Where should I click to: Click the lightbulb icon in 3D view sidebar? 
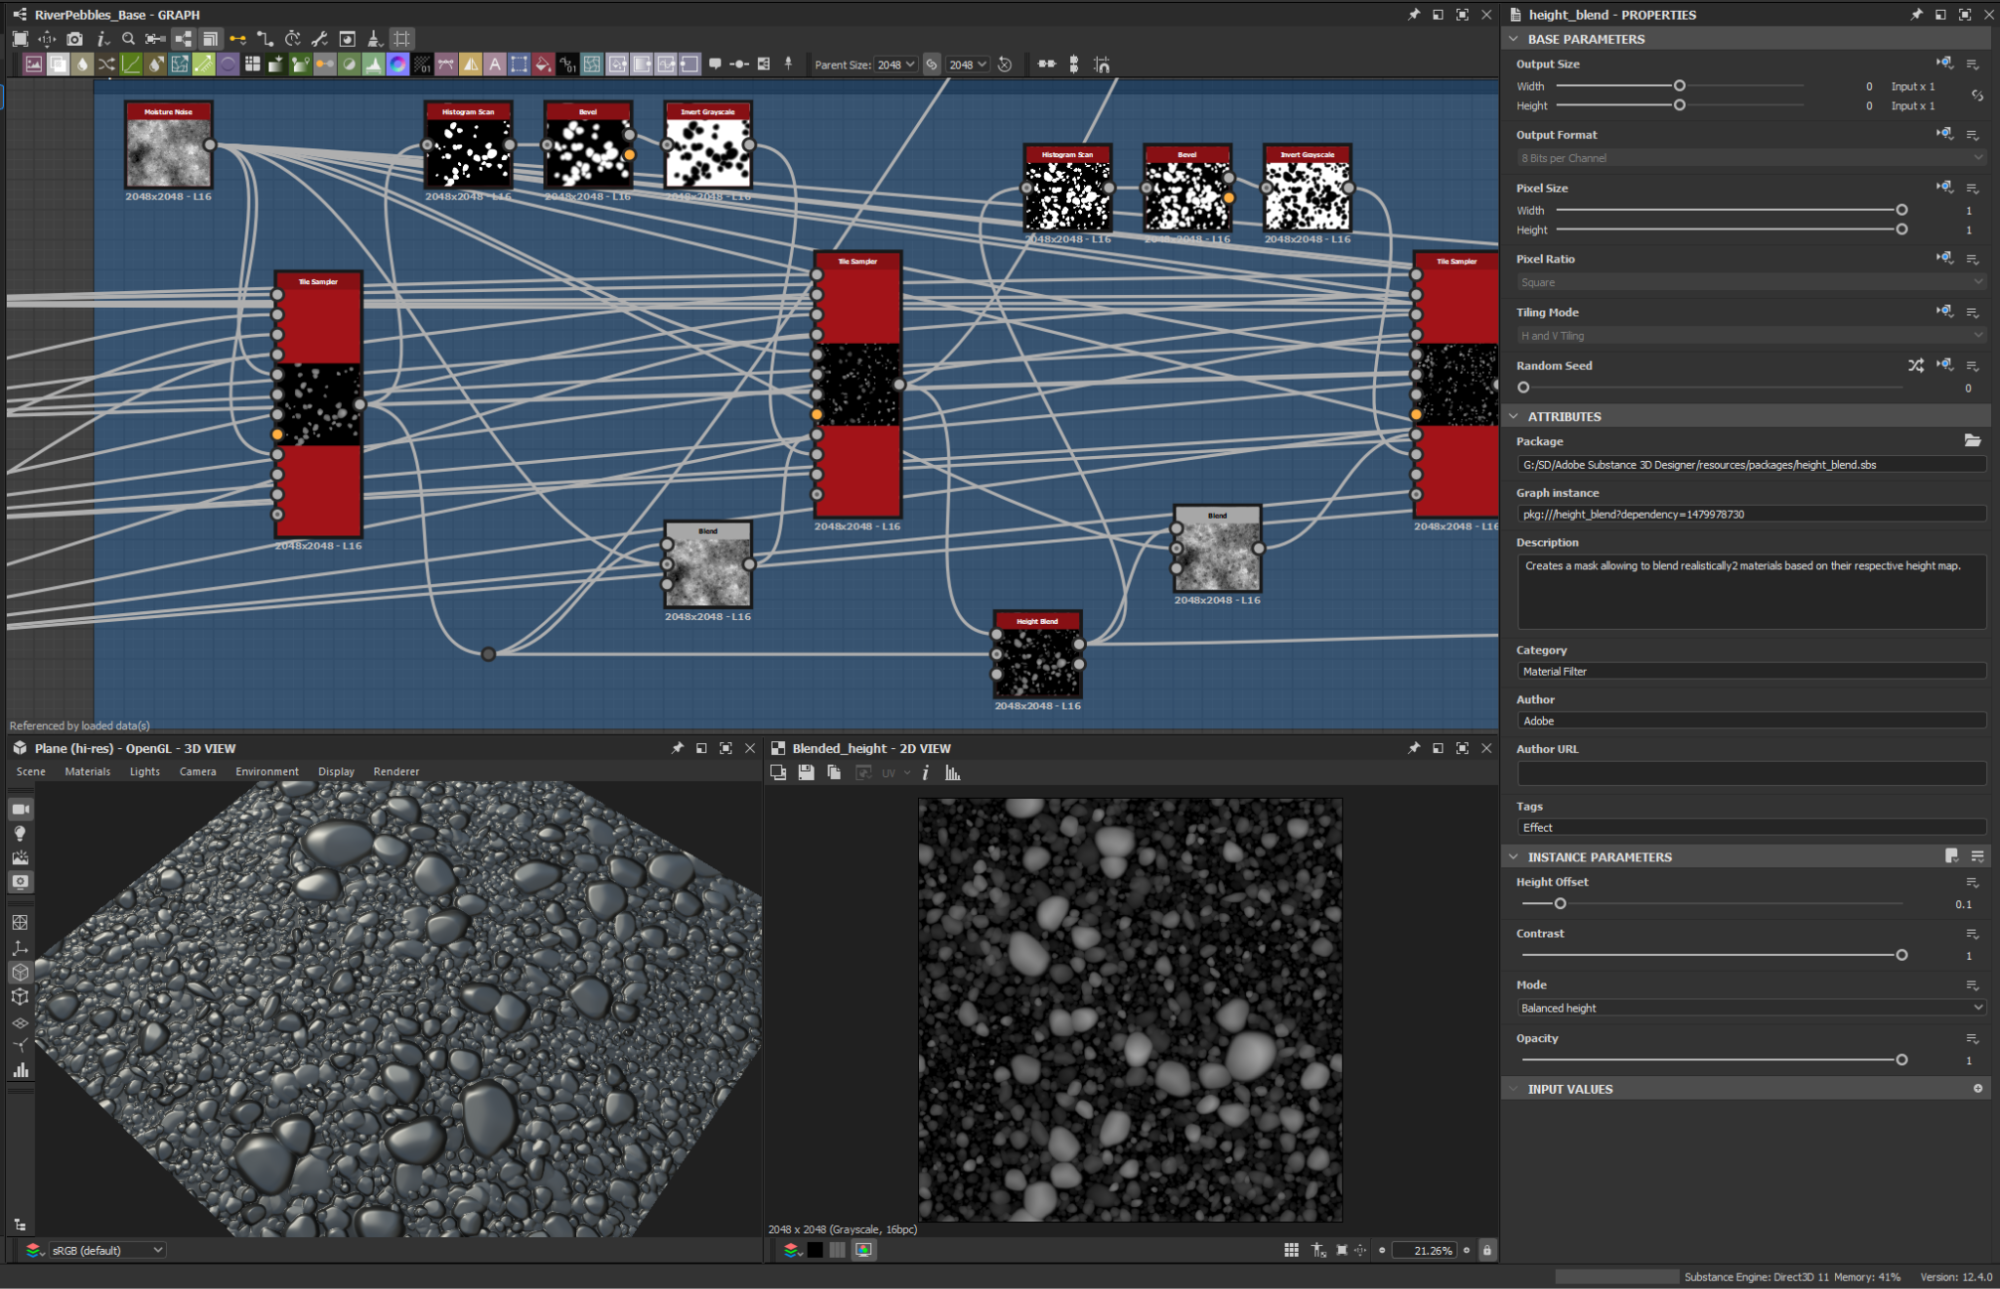point(20,833)
